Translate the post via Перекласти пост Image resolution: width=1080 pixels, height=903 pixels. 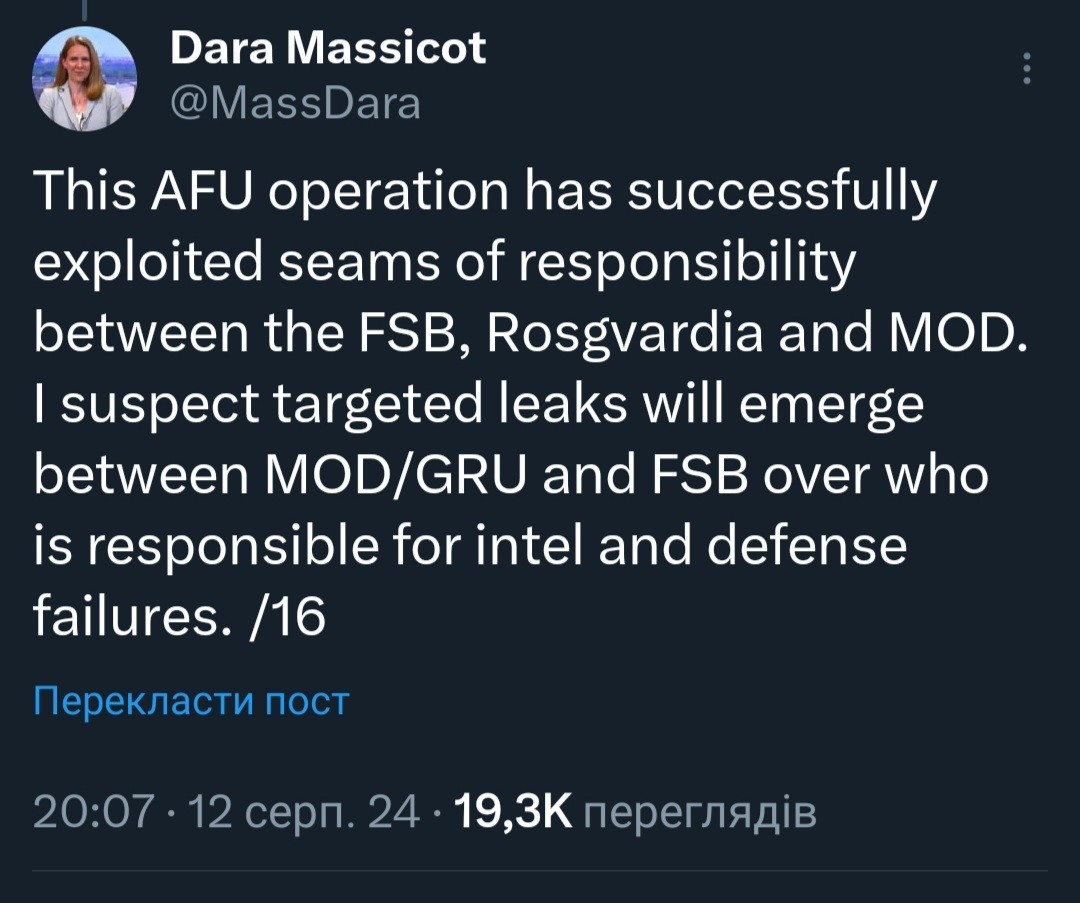[x=191, y=701]
